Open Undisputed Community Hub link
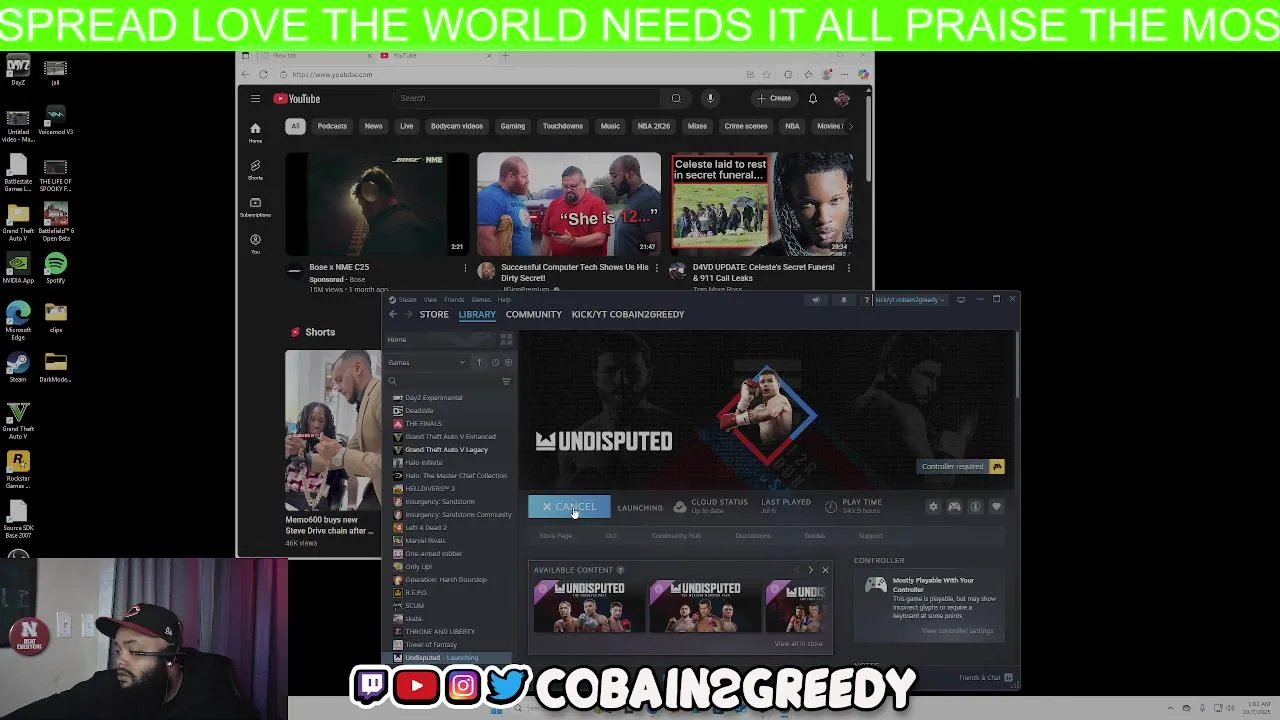The image size is (1280, 720). (x=676, y=536)
